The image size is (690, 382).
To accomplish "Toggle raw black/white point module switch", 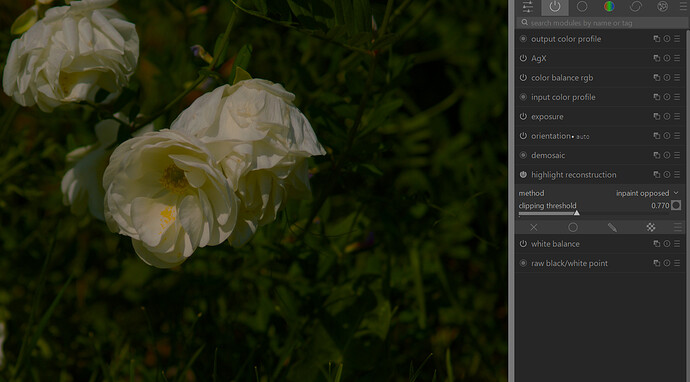I will 523,263.
